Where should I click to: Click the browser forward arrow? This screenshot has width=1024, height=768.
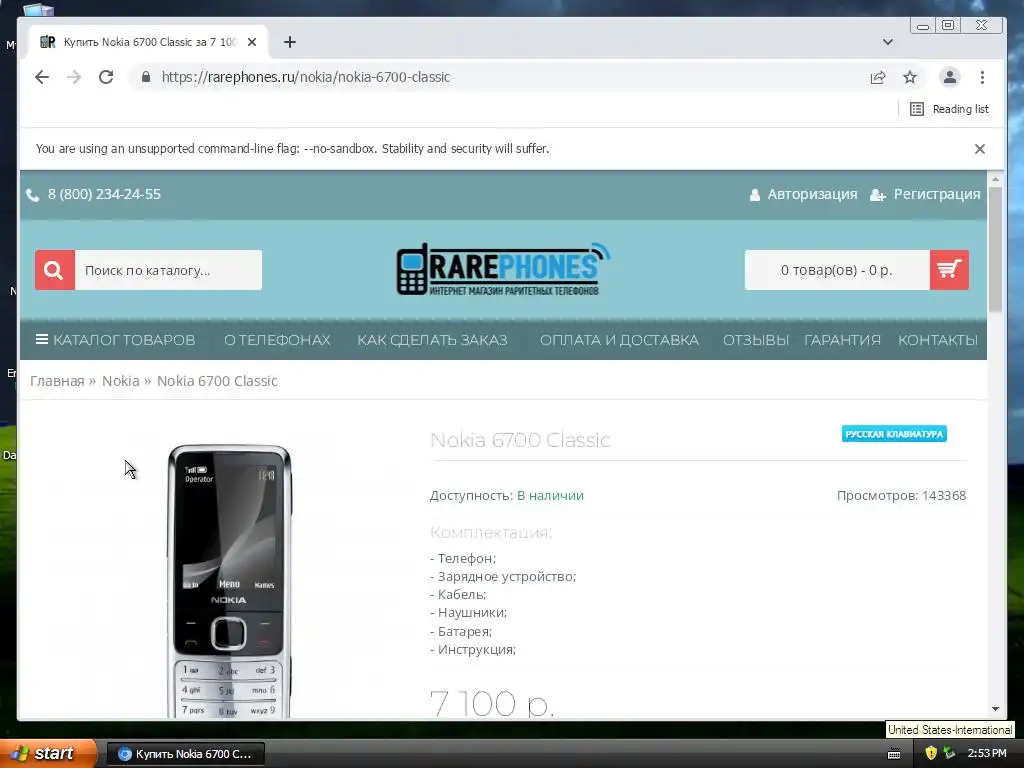coord(74,77)
